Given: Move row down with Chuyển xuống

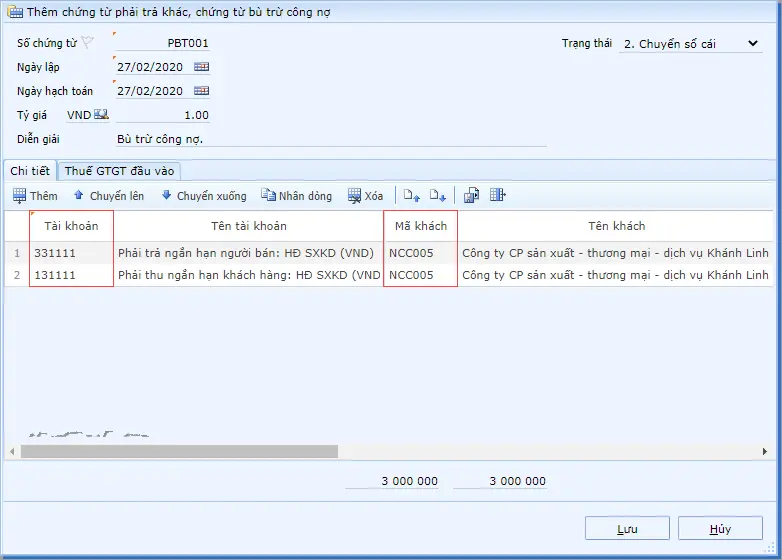Looking at the screenshot, I should point(204,196).
